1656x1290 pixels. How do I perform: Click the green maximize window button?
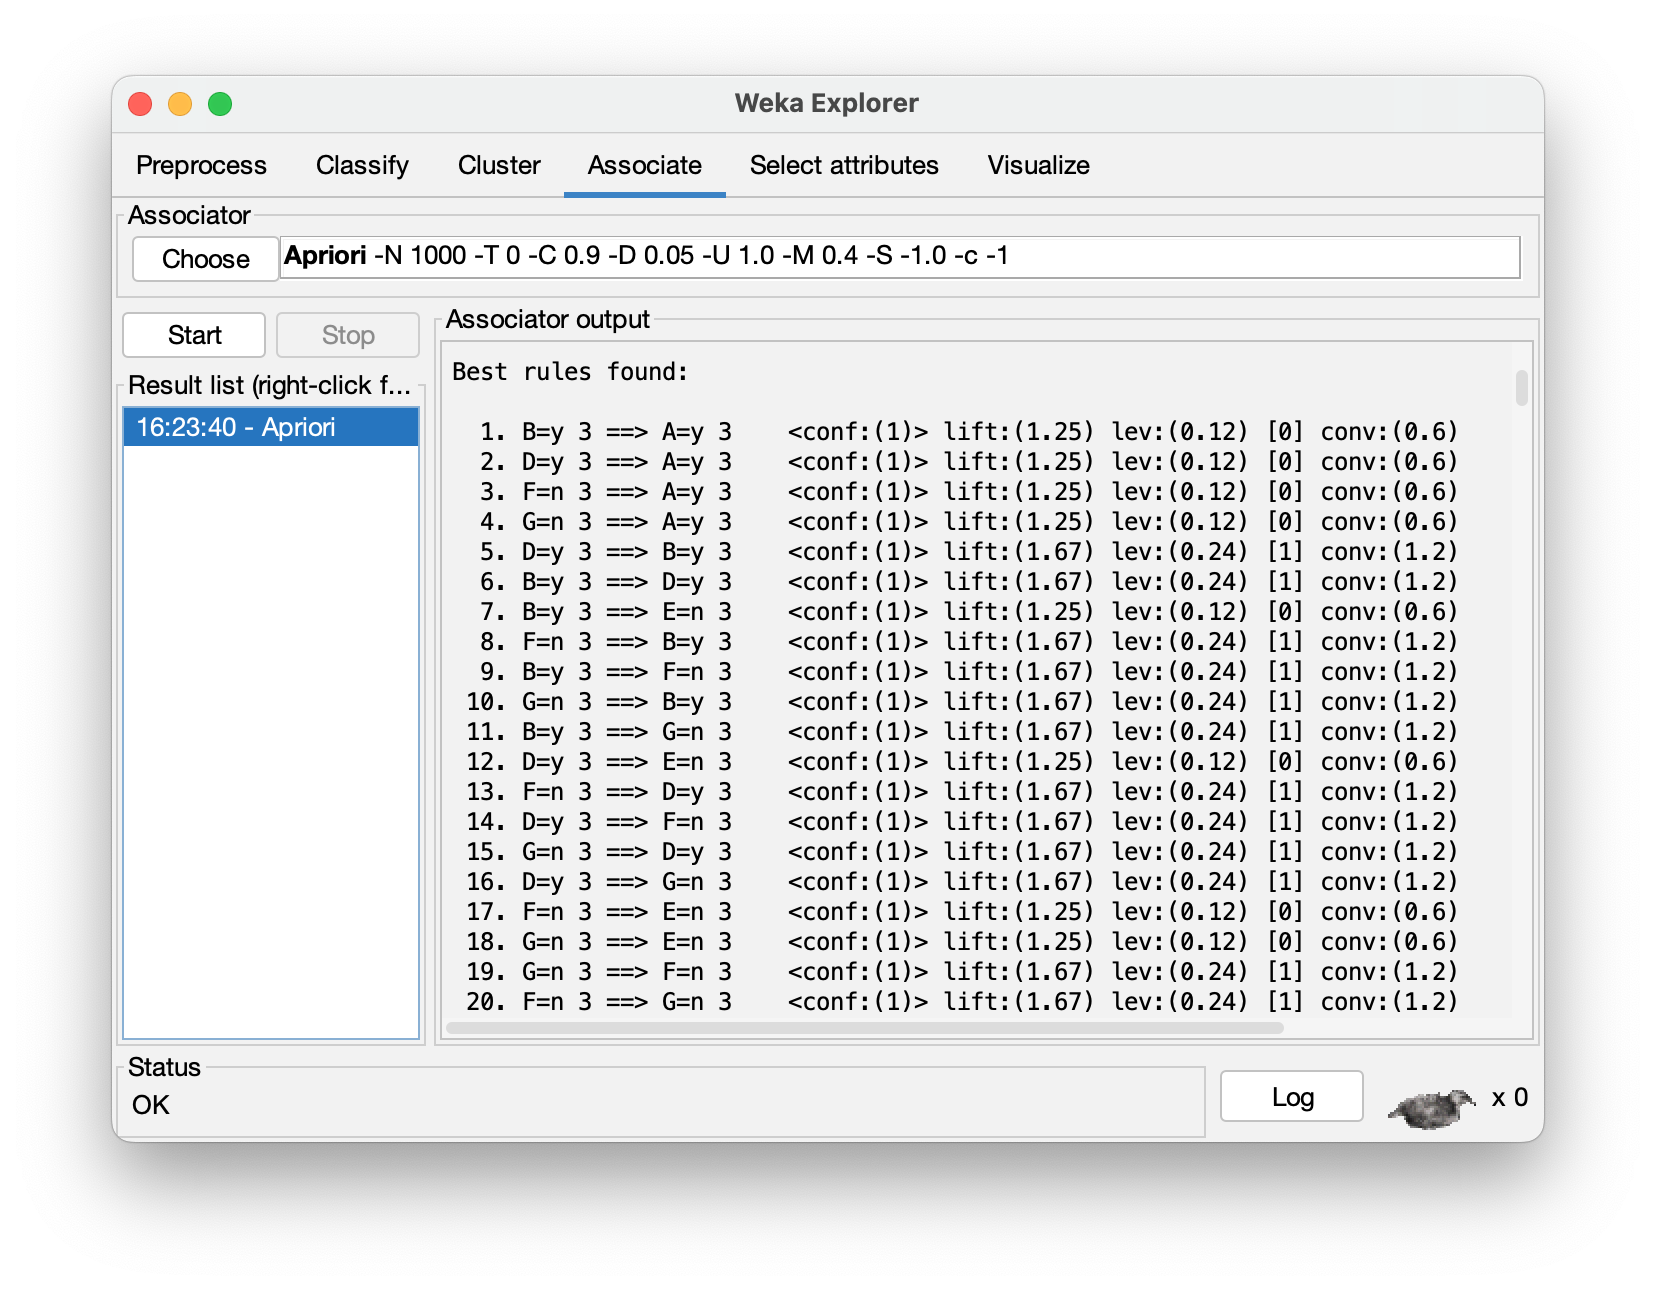pyautogui.click(x=220, y=104)
